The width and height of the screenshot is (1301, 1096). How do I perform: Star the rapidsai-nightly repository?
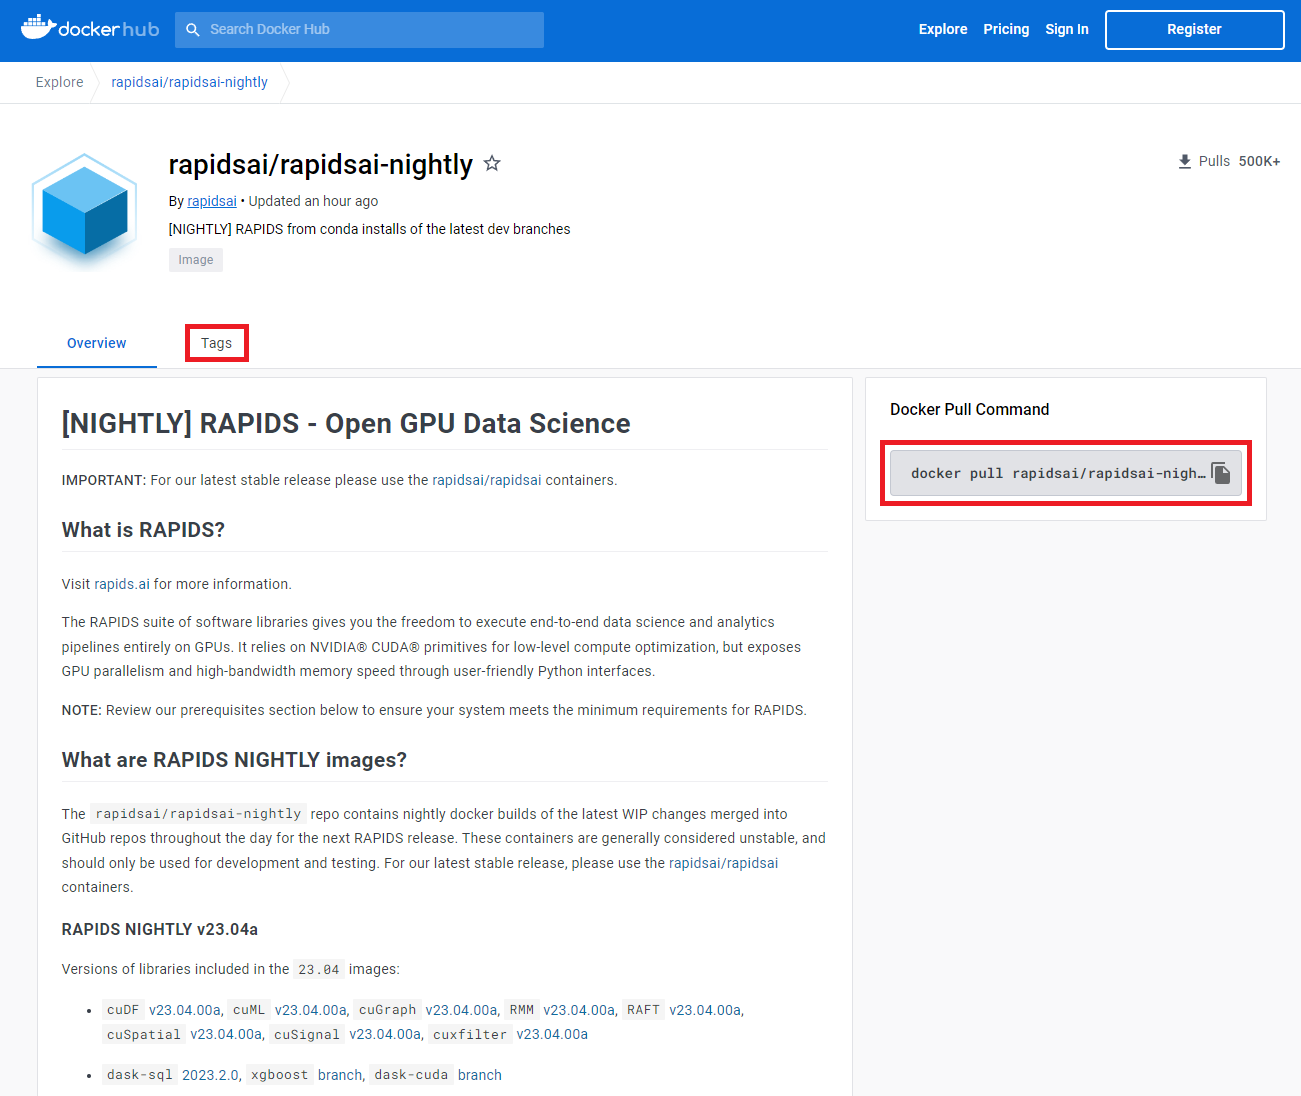coord(492,163)
